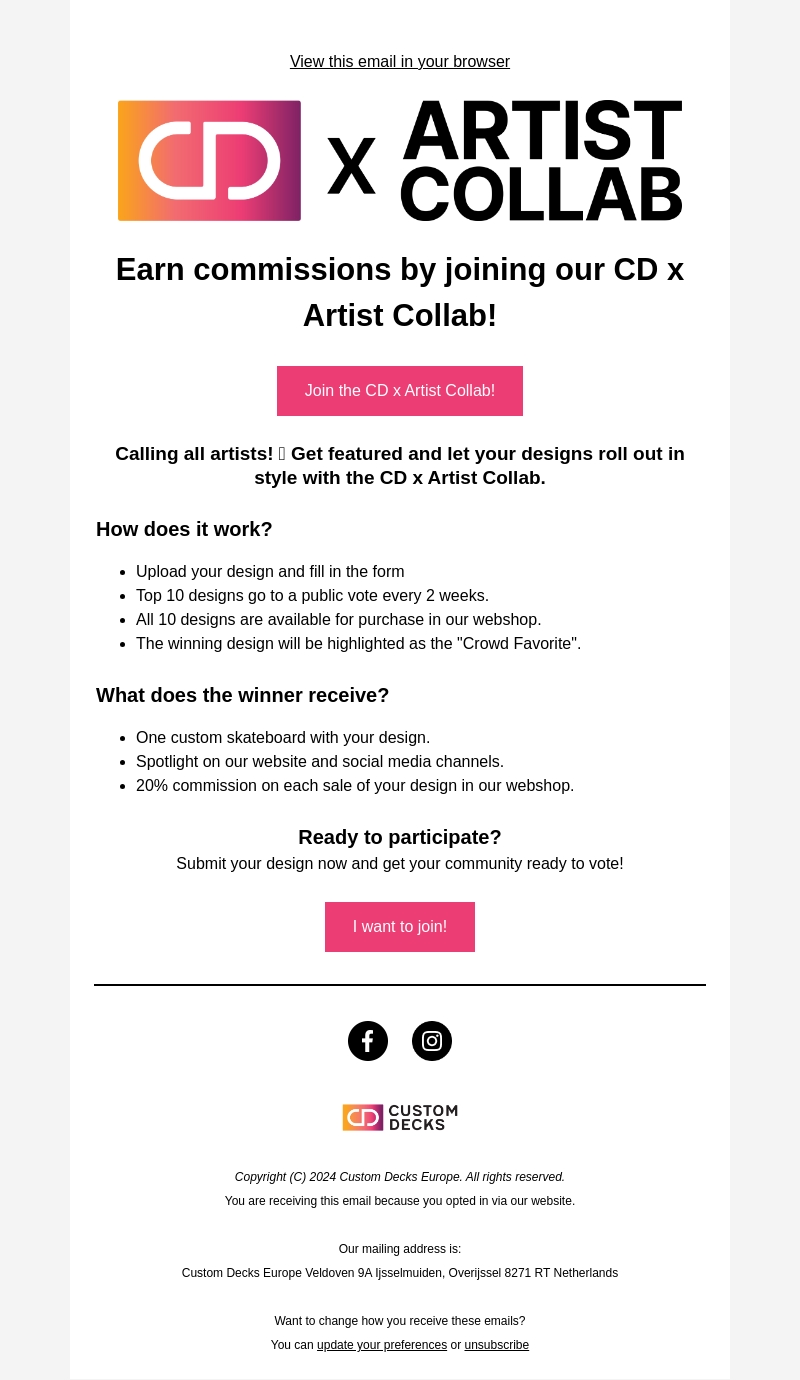Click the "ARTIST COLLAB" banner text
This screenshot has height=1380, width=800.
point(541,161)
